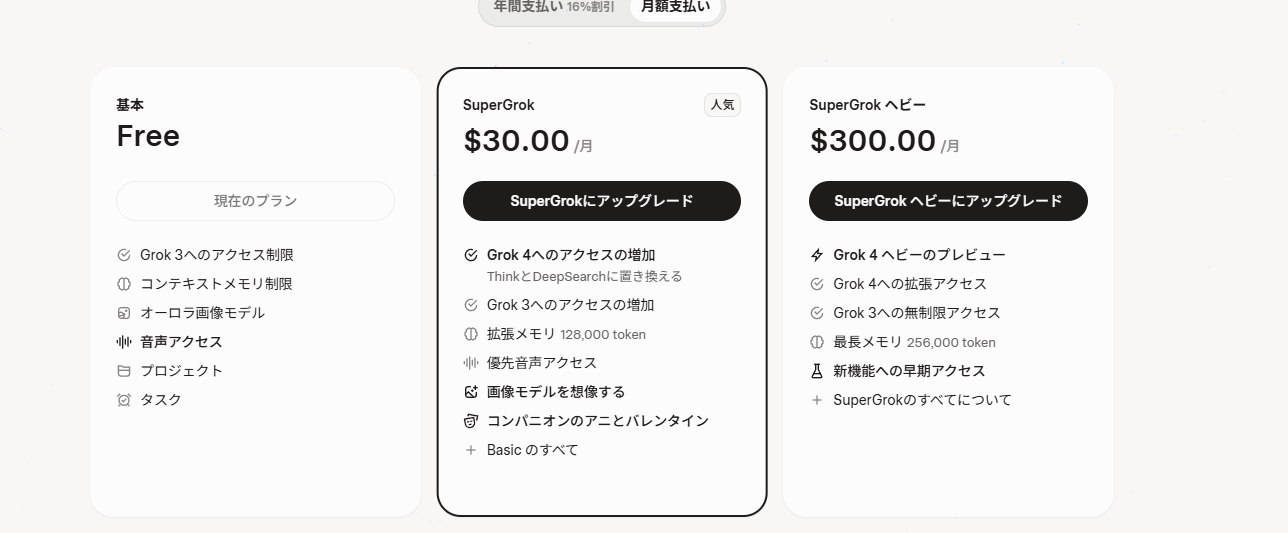This screenshot has width=1288, height=533.
Task: Click the companion mask icon beside コンパニオンのアニとバレンタイン
Action: tap(471, 421)
